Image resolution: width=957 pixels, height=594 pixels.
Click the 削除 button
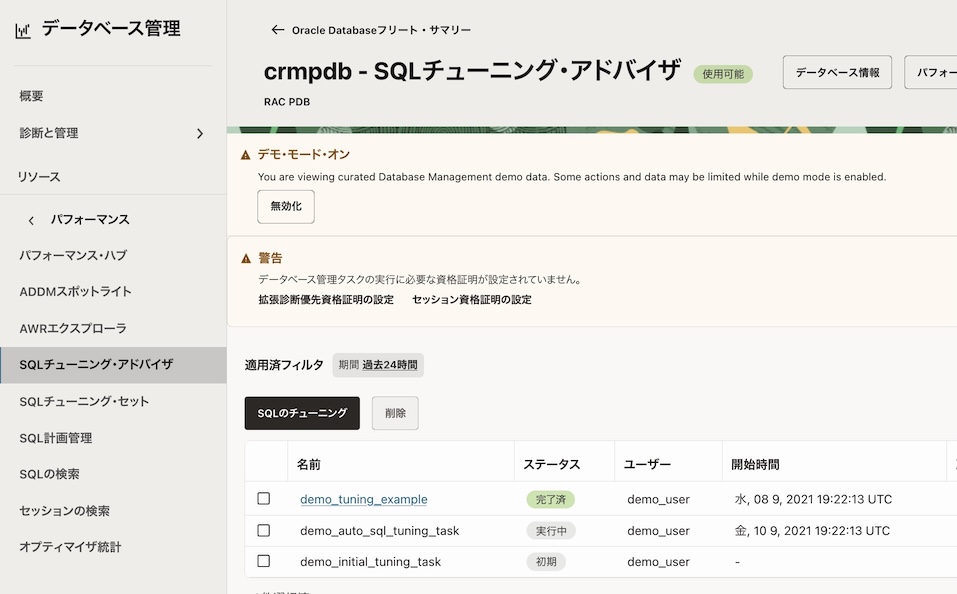click(395, 413)
